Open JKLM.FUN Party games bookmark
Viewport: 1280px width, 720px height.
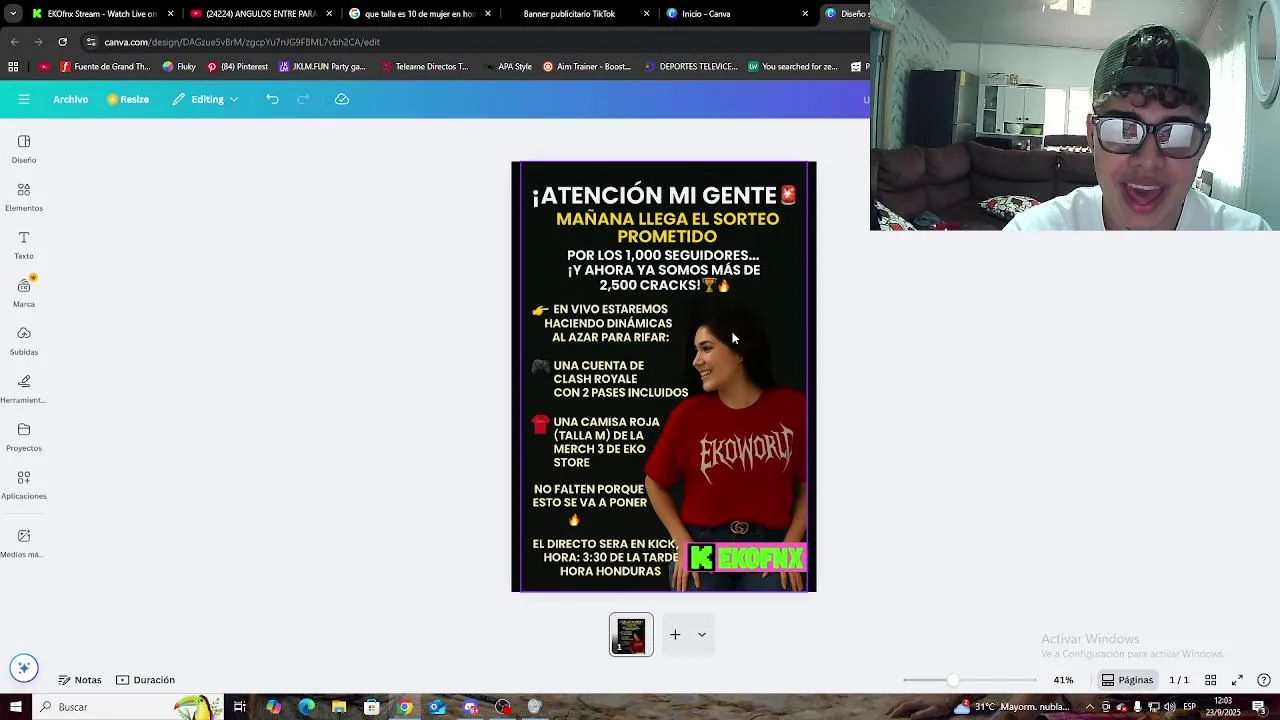(322, 67)
